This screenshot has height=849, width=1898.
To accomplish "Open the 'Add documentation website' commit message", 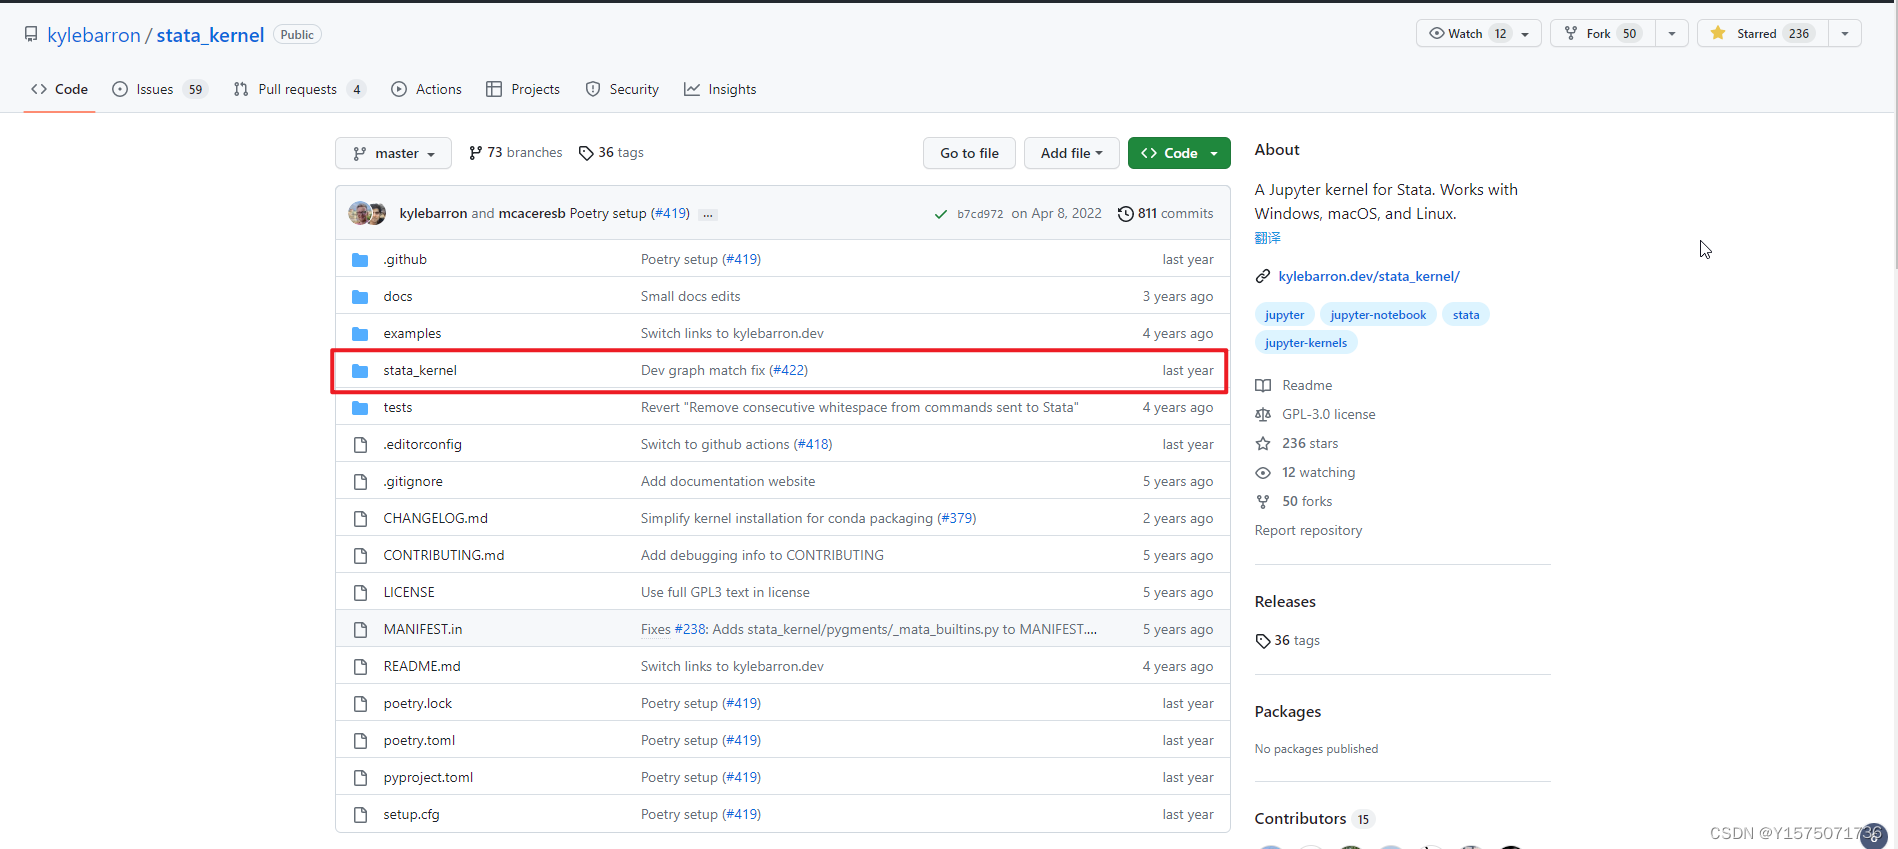I will [728, 482].
